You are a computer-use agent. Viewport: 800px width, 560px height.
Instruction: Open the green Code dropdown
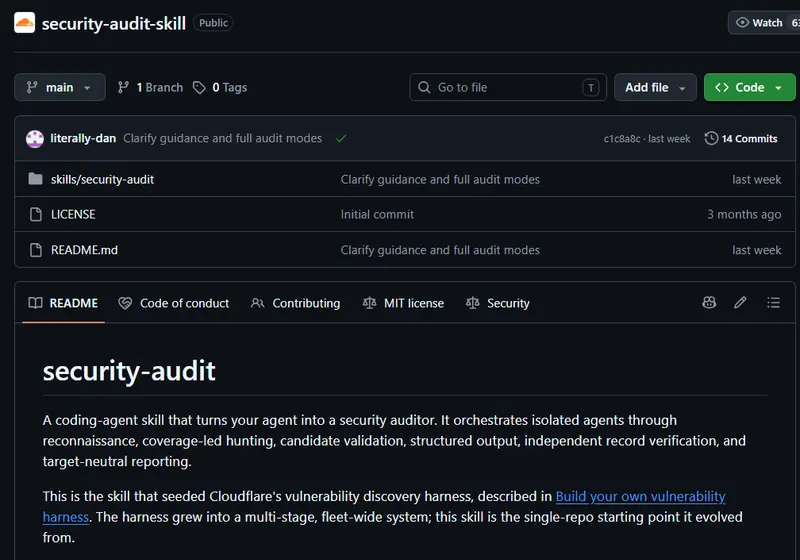(x=749, y=87)
